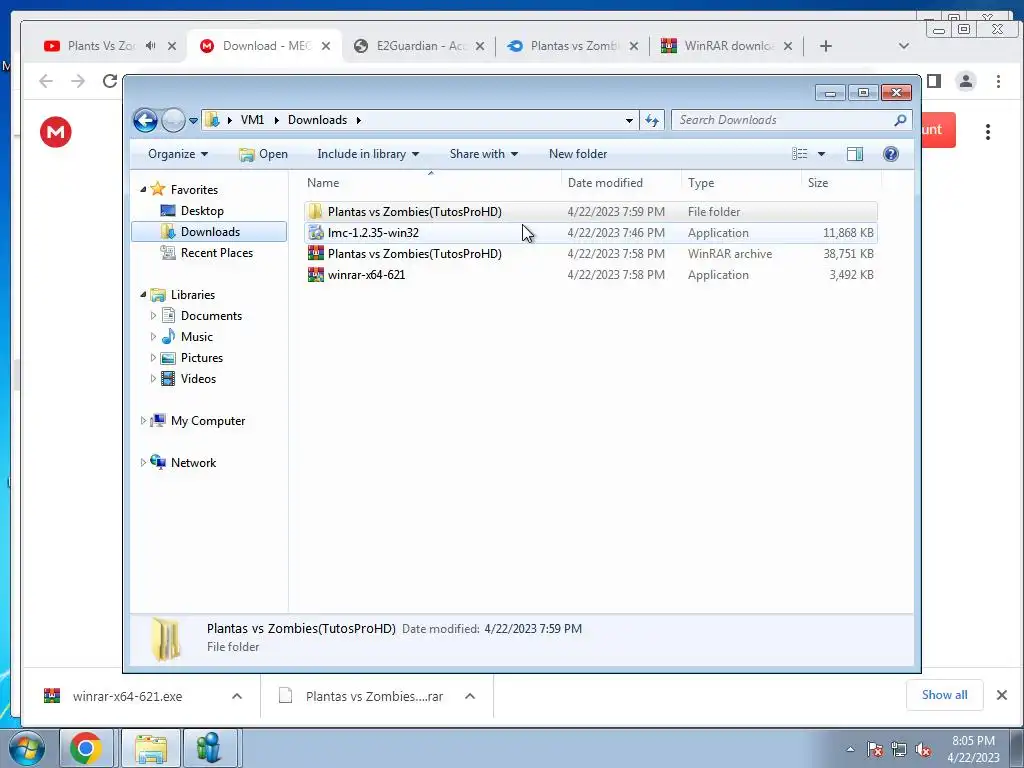Click Windows Explorer taskbar icon

pos(151,748)
